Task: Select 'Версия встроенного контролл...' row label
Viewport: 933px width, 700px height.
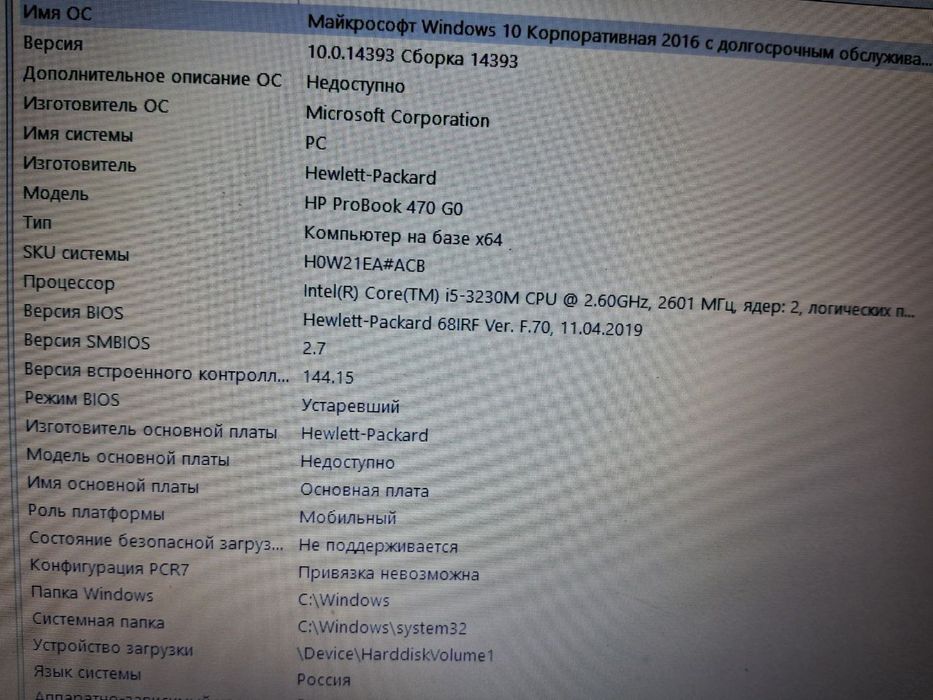Action: 156,373
